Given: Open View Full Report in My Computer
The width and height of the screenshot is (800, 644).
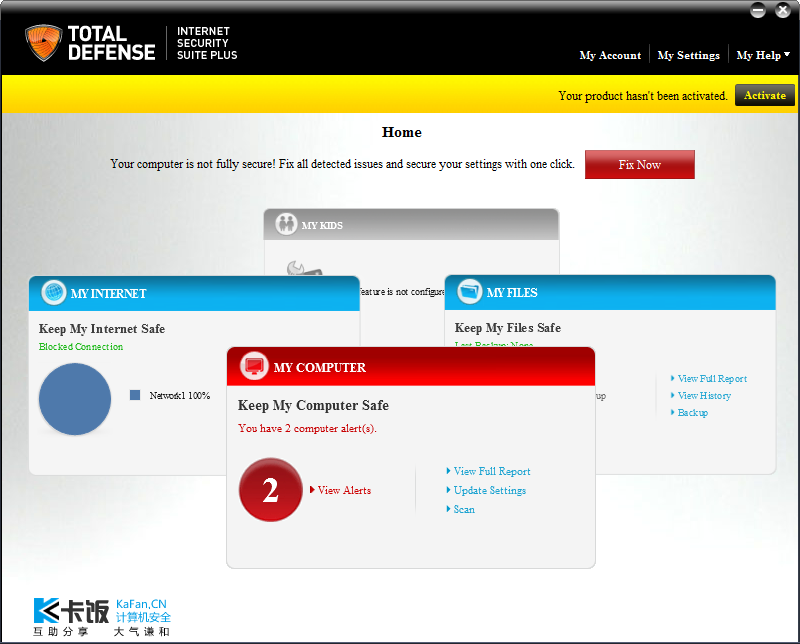Looking at the screenshot, I should [488, 471].
